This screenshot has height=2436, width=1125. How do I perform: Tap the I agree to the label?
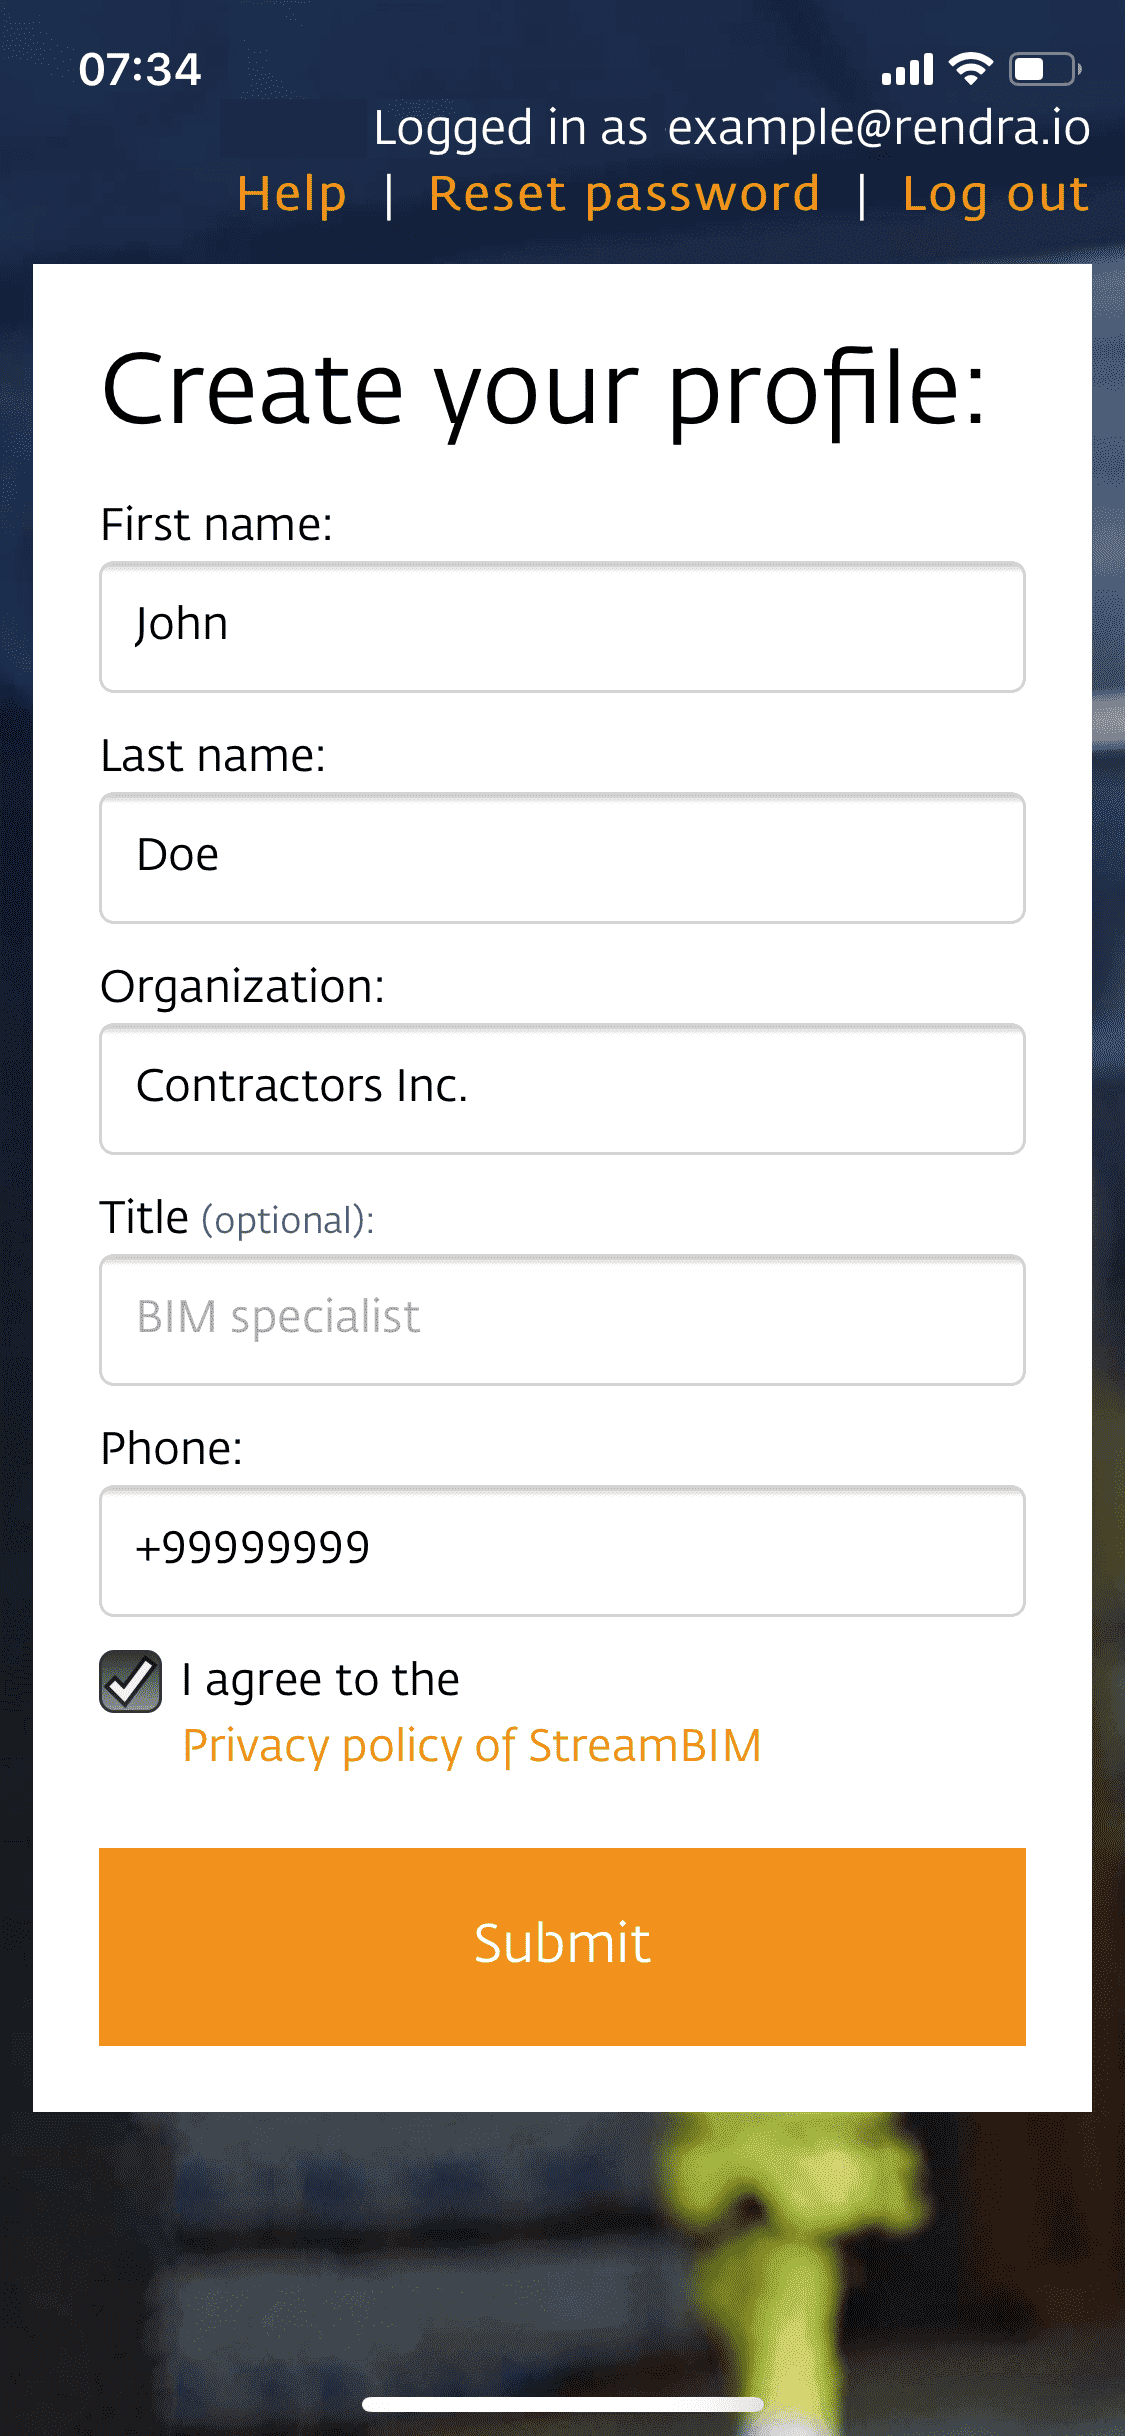pyautogui.click(x=320, y=1680)
